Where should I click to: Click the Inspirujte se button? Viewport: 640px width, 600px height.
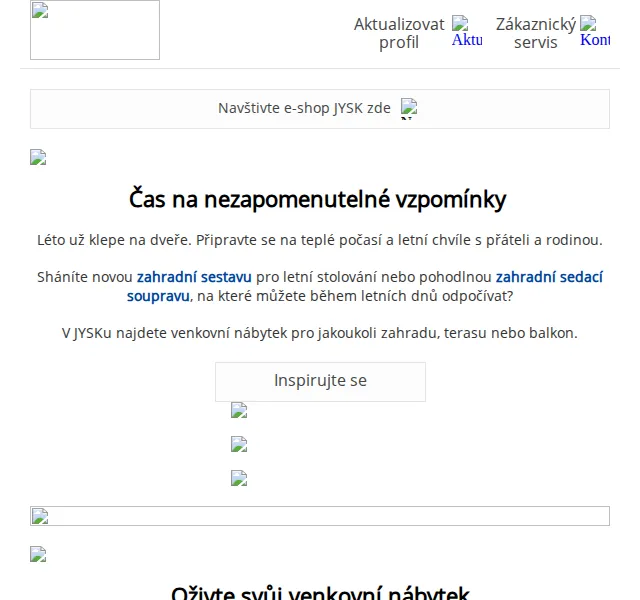pos(320,382)
